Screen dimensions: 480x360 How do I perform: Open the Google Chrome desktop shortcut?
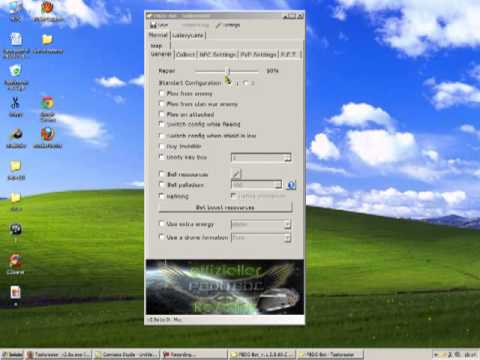point(48,103)
